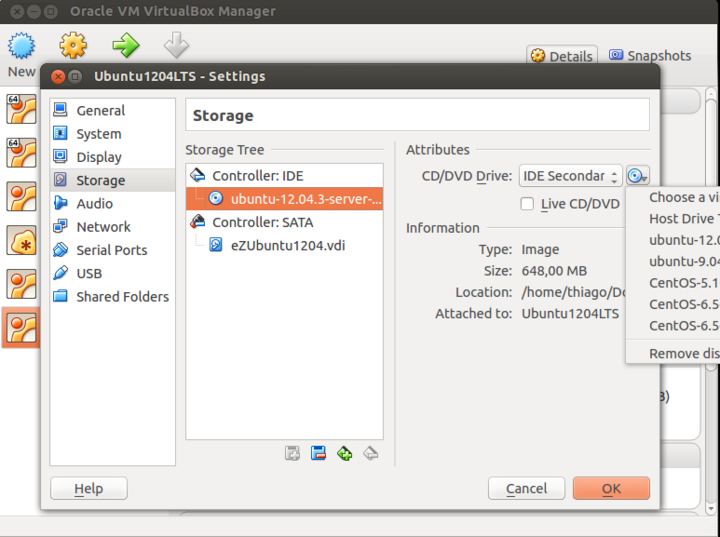
Task: Open the System settings category
Action: (112, 134)
